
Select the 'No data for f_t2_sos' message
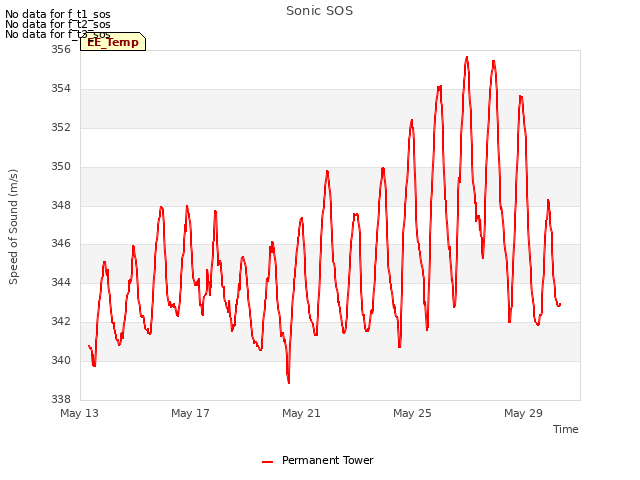coord(58,24)
